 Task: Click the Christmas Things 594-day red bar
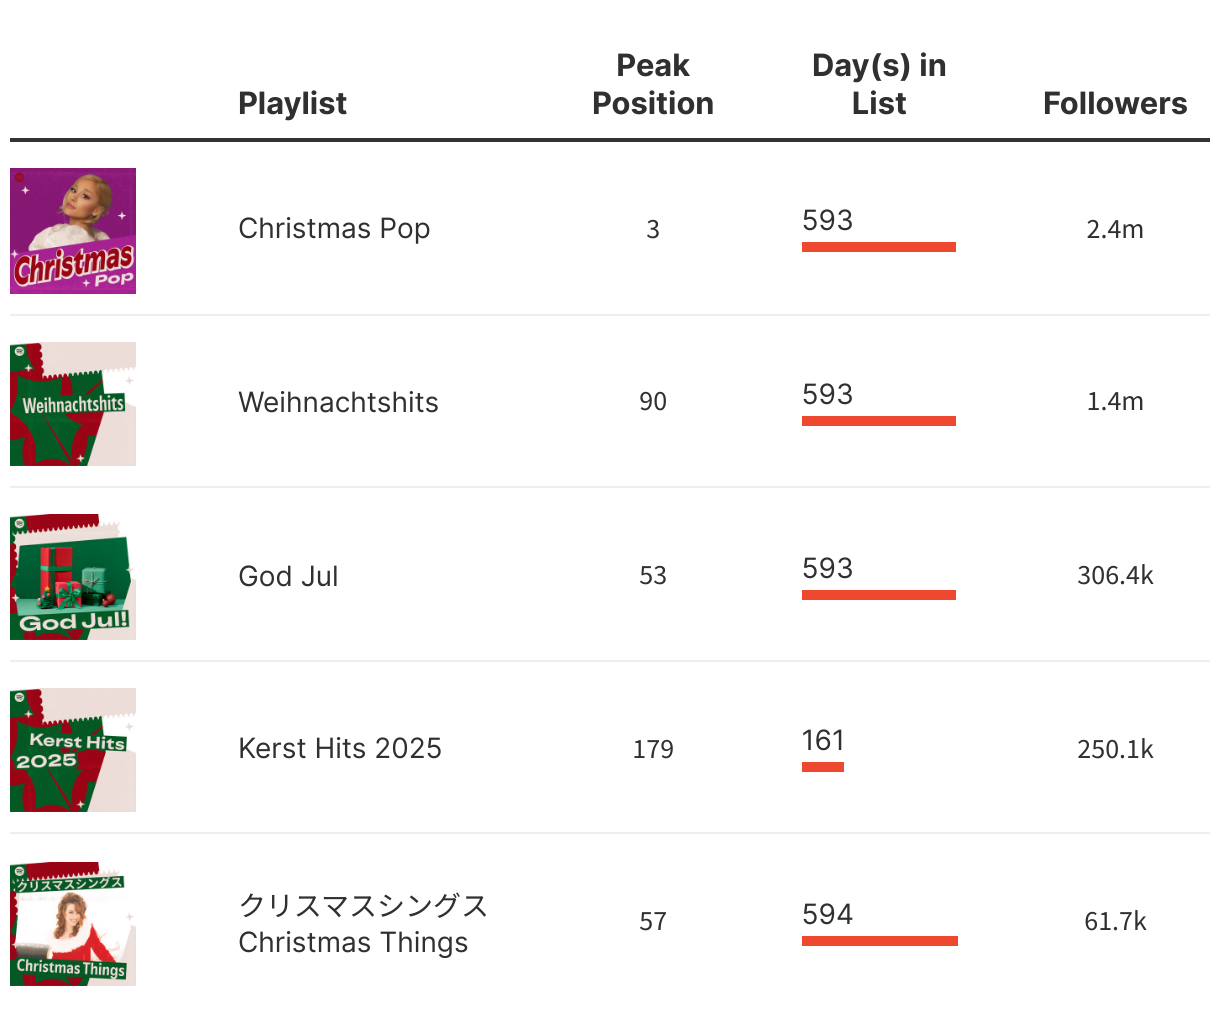[879, 941]
